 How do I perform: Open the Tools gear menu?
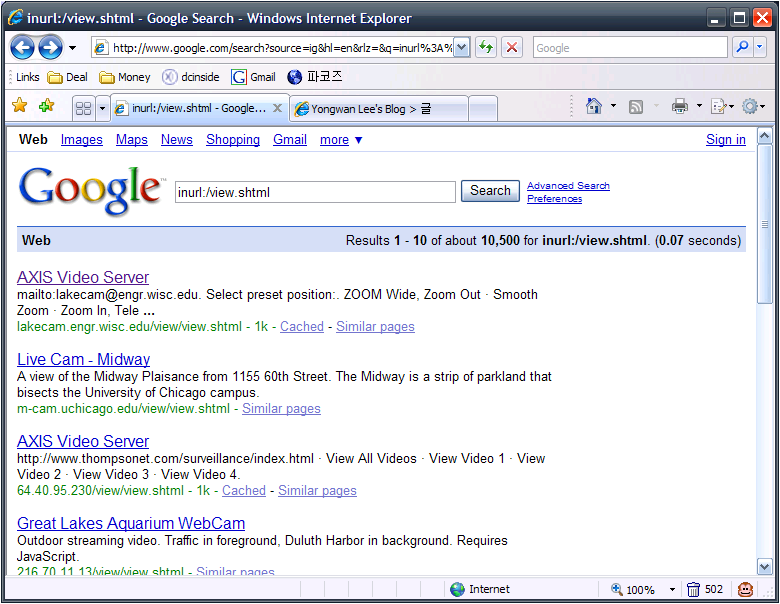(x=753, y=106)
